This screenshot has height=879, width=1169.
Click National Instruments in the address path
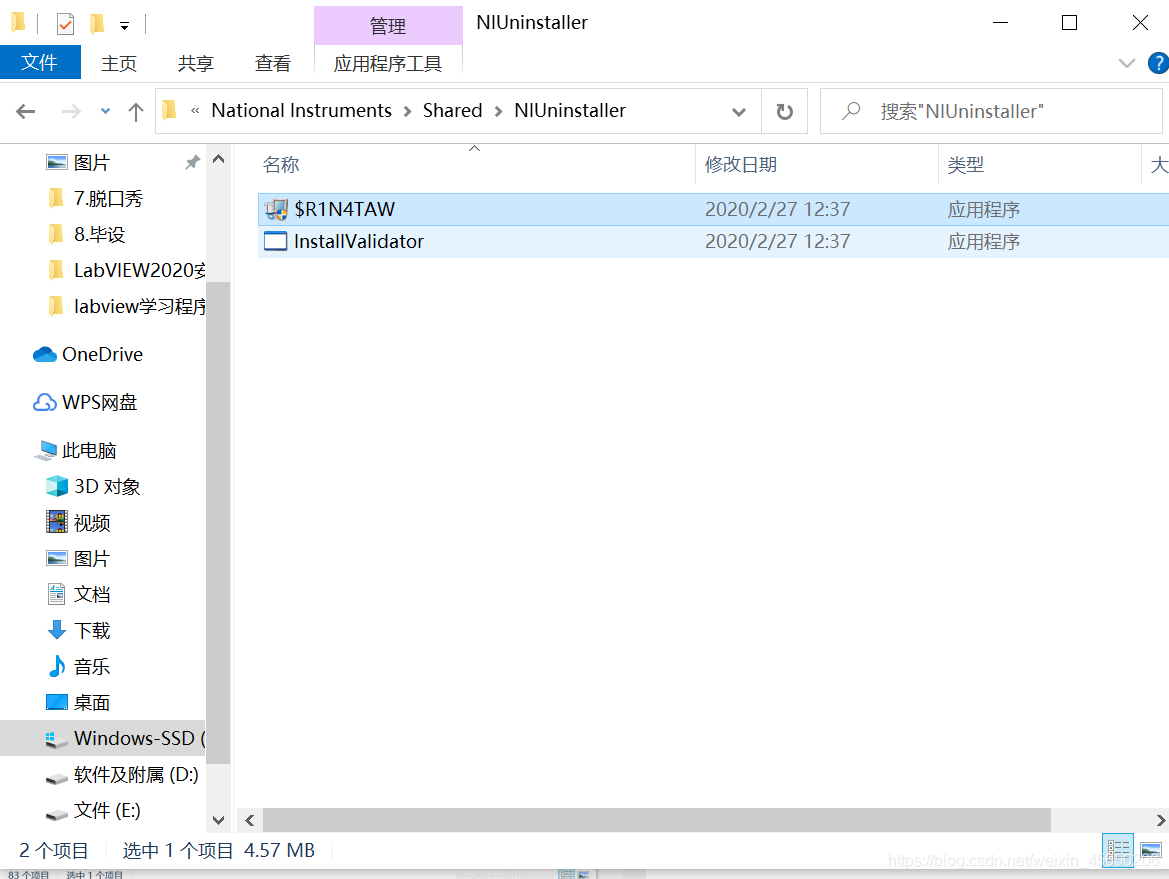click(302, 110)
